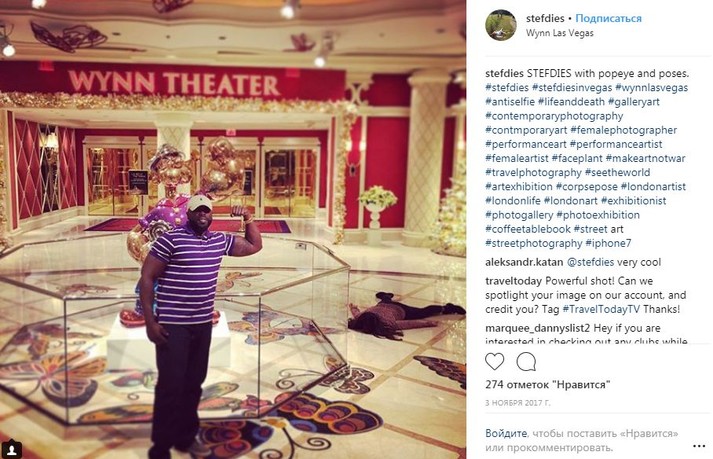This screenshot has width=713, height=459.
Task: Like the post with the heart icon
Action: [x=494, y=362]
